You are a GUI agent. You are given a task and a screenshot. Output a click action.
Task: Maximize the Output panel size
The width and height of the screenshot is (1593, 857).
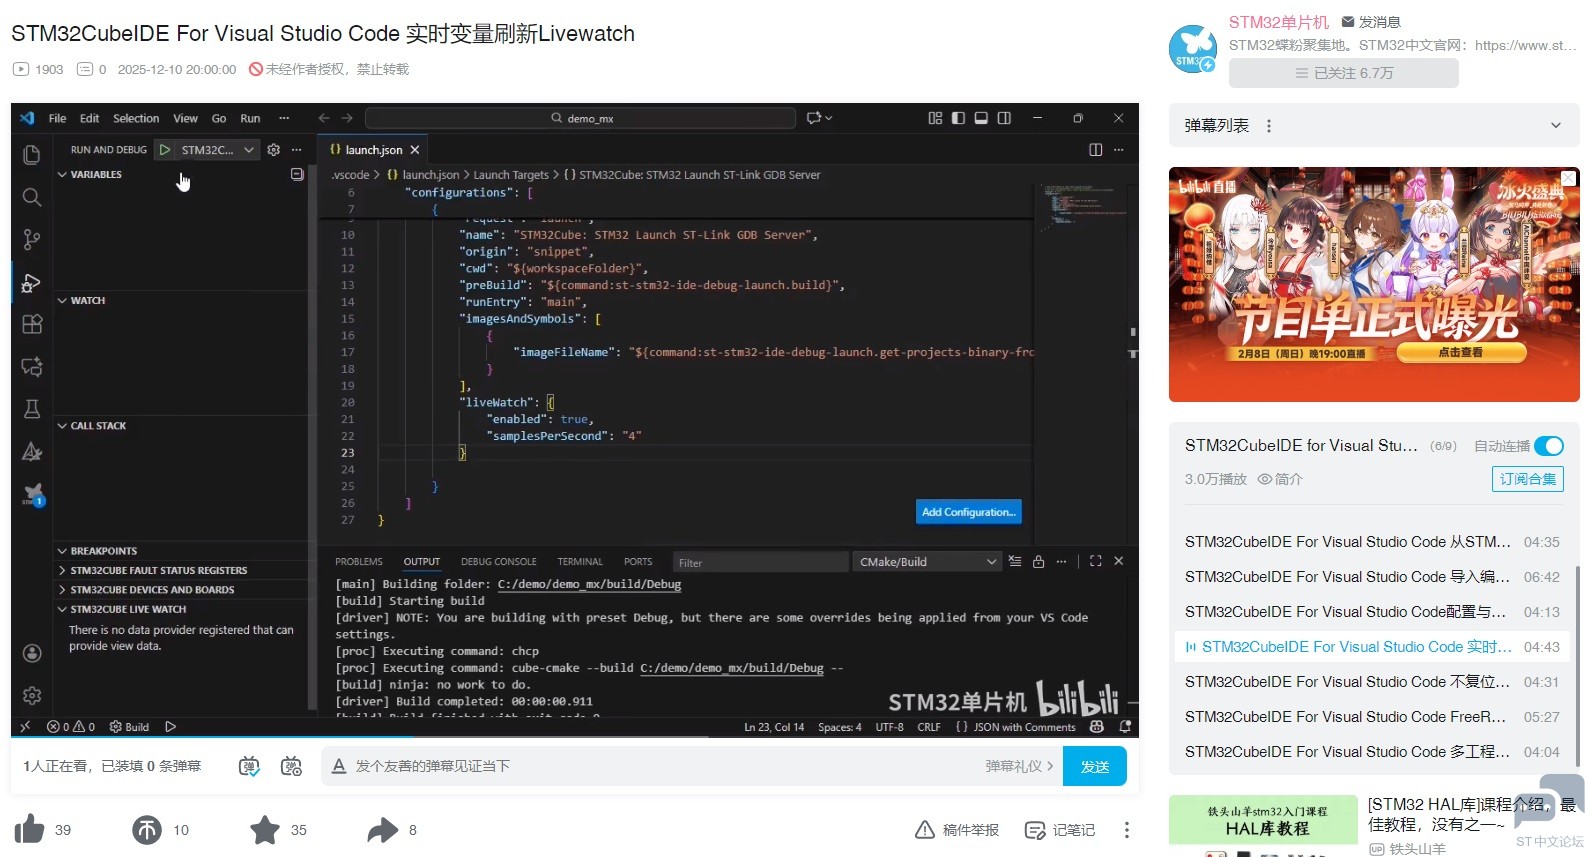click(x=1096, y=561)
